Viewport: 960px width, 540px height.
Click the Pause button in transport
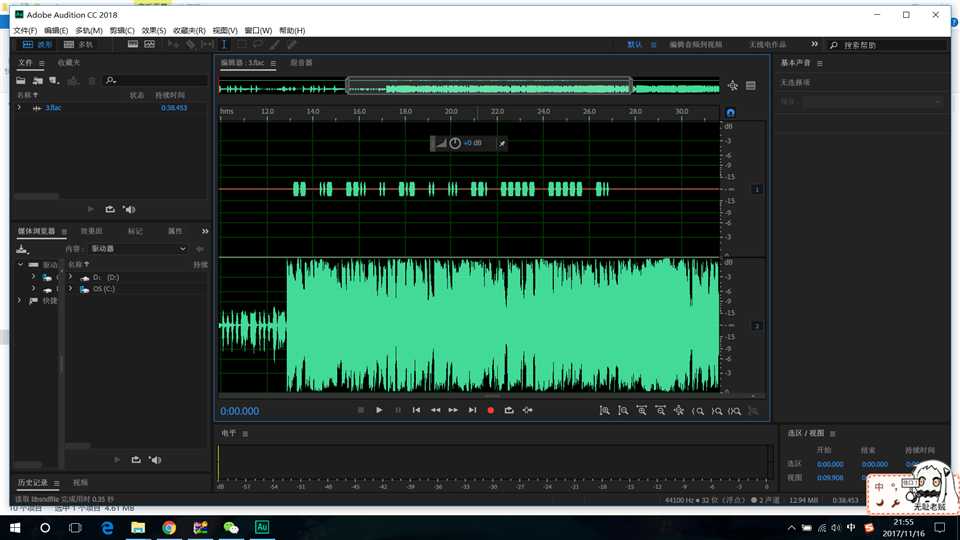[x=398, y=410]
